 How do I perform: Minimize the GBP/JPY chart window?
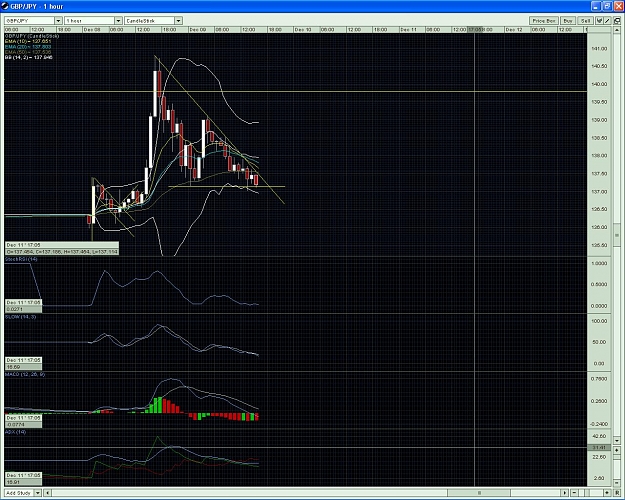(596, 6)
